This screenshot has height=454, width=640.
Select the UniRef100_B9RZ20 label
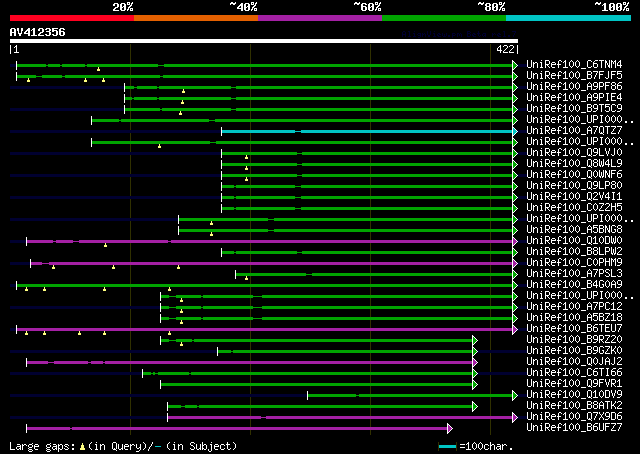click(x=574, y=340)
